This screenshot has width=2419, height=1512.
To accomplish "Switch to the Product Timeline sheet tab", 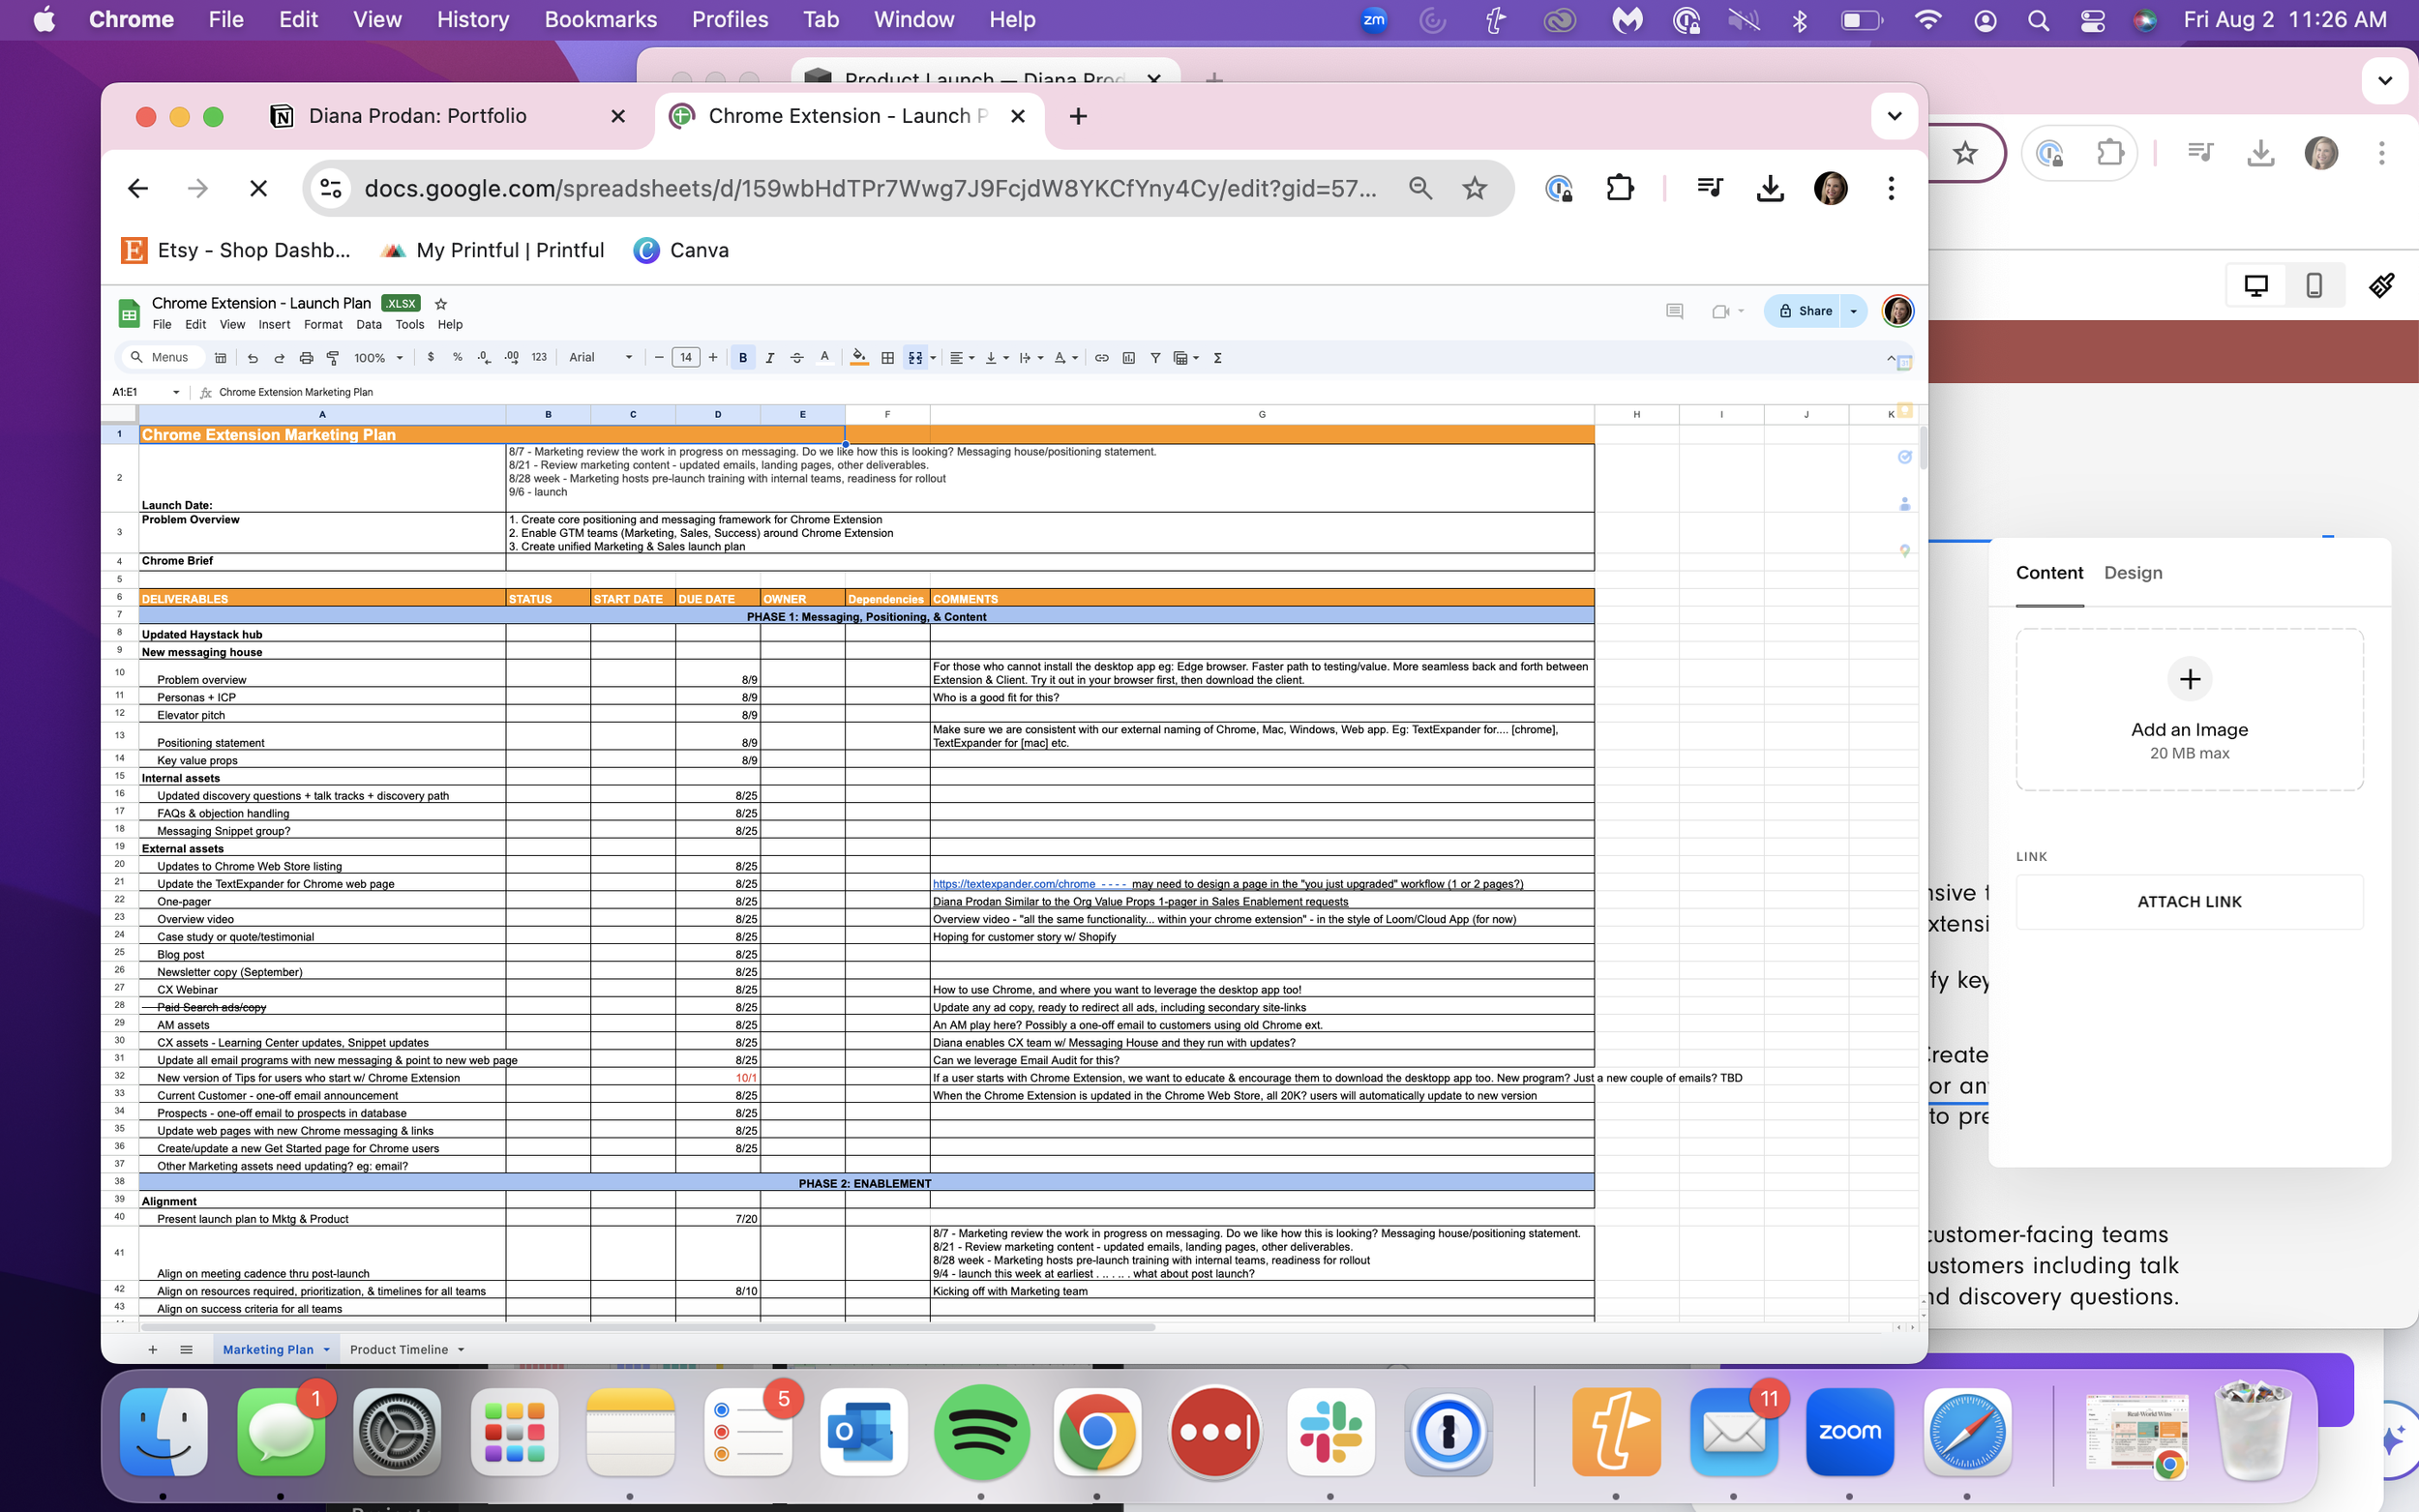I will pos(398,1350).
